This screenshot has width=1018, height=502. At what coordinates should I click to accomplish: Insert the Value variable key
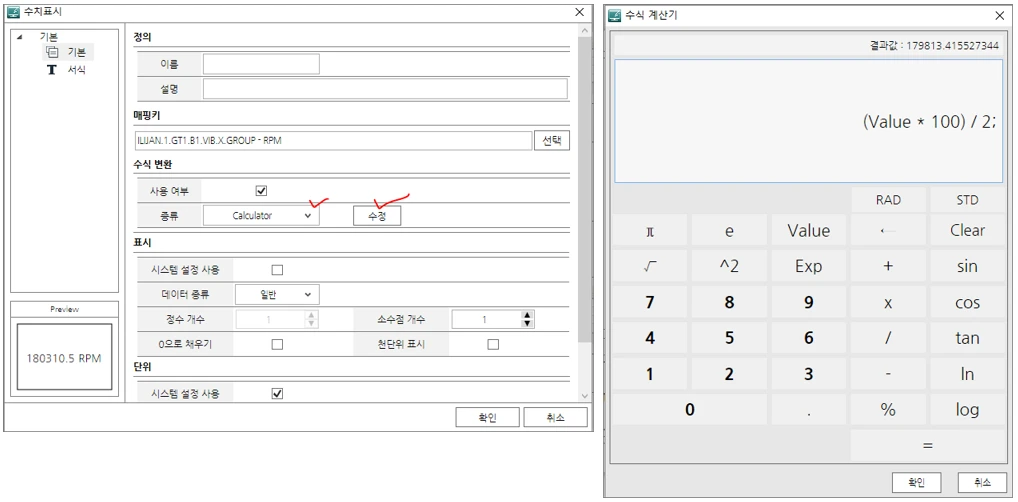point(808,231)
